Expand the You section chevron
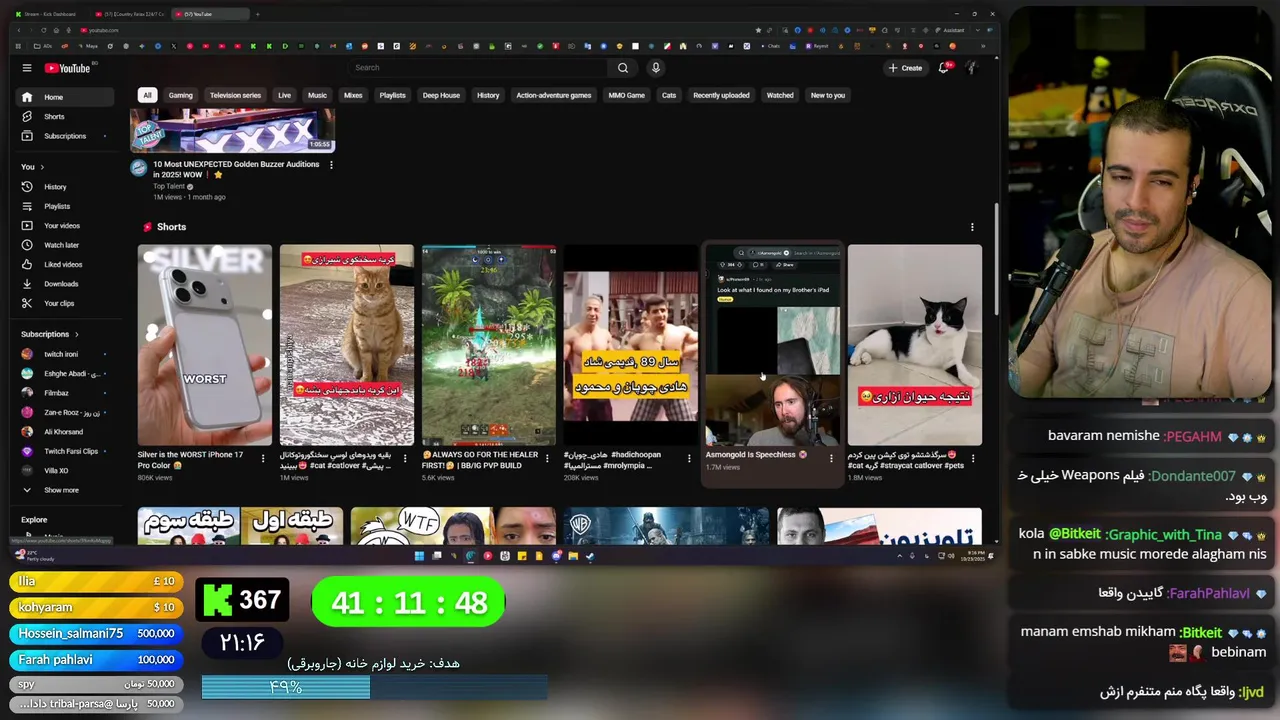This screenshot has height=720, width=1280. coord(42,167)
